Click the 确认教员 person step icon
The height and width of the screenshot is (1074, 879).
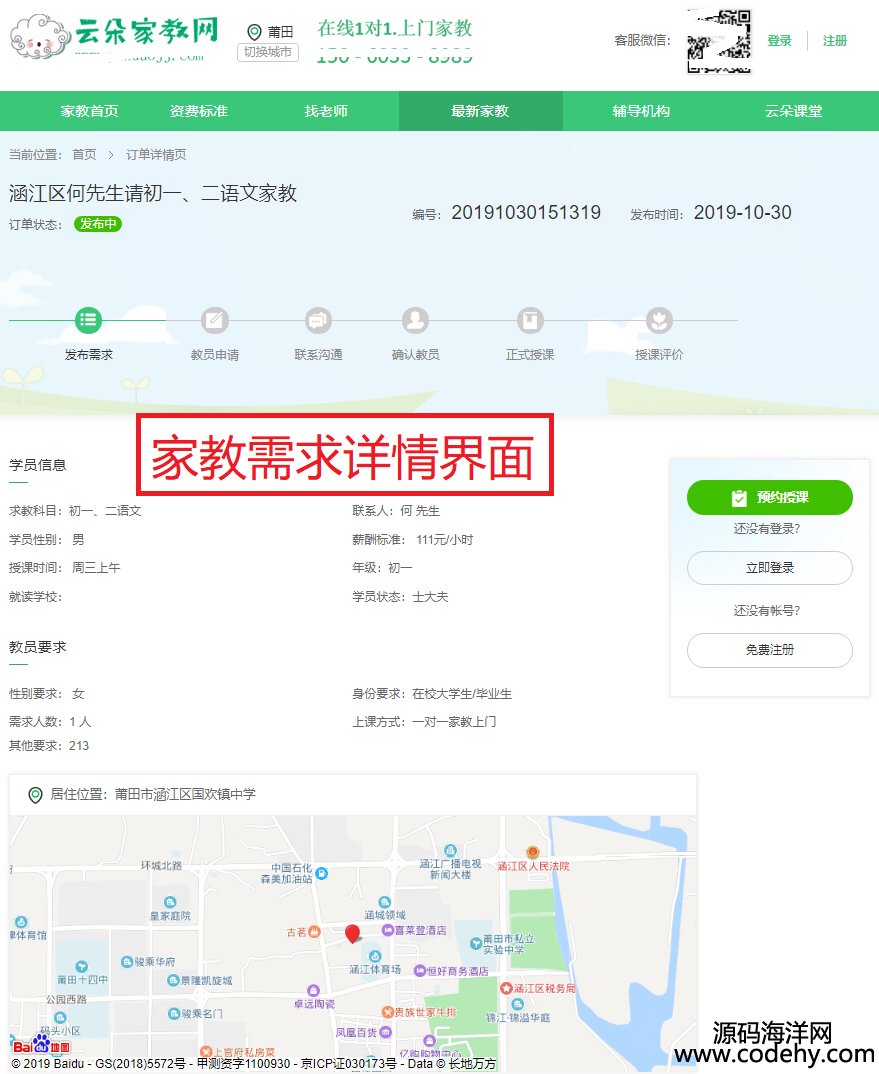click(x=415, y=320)
